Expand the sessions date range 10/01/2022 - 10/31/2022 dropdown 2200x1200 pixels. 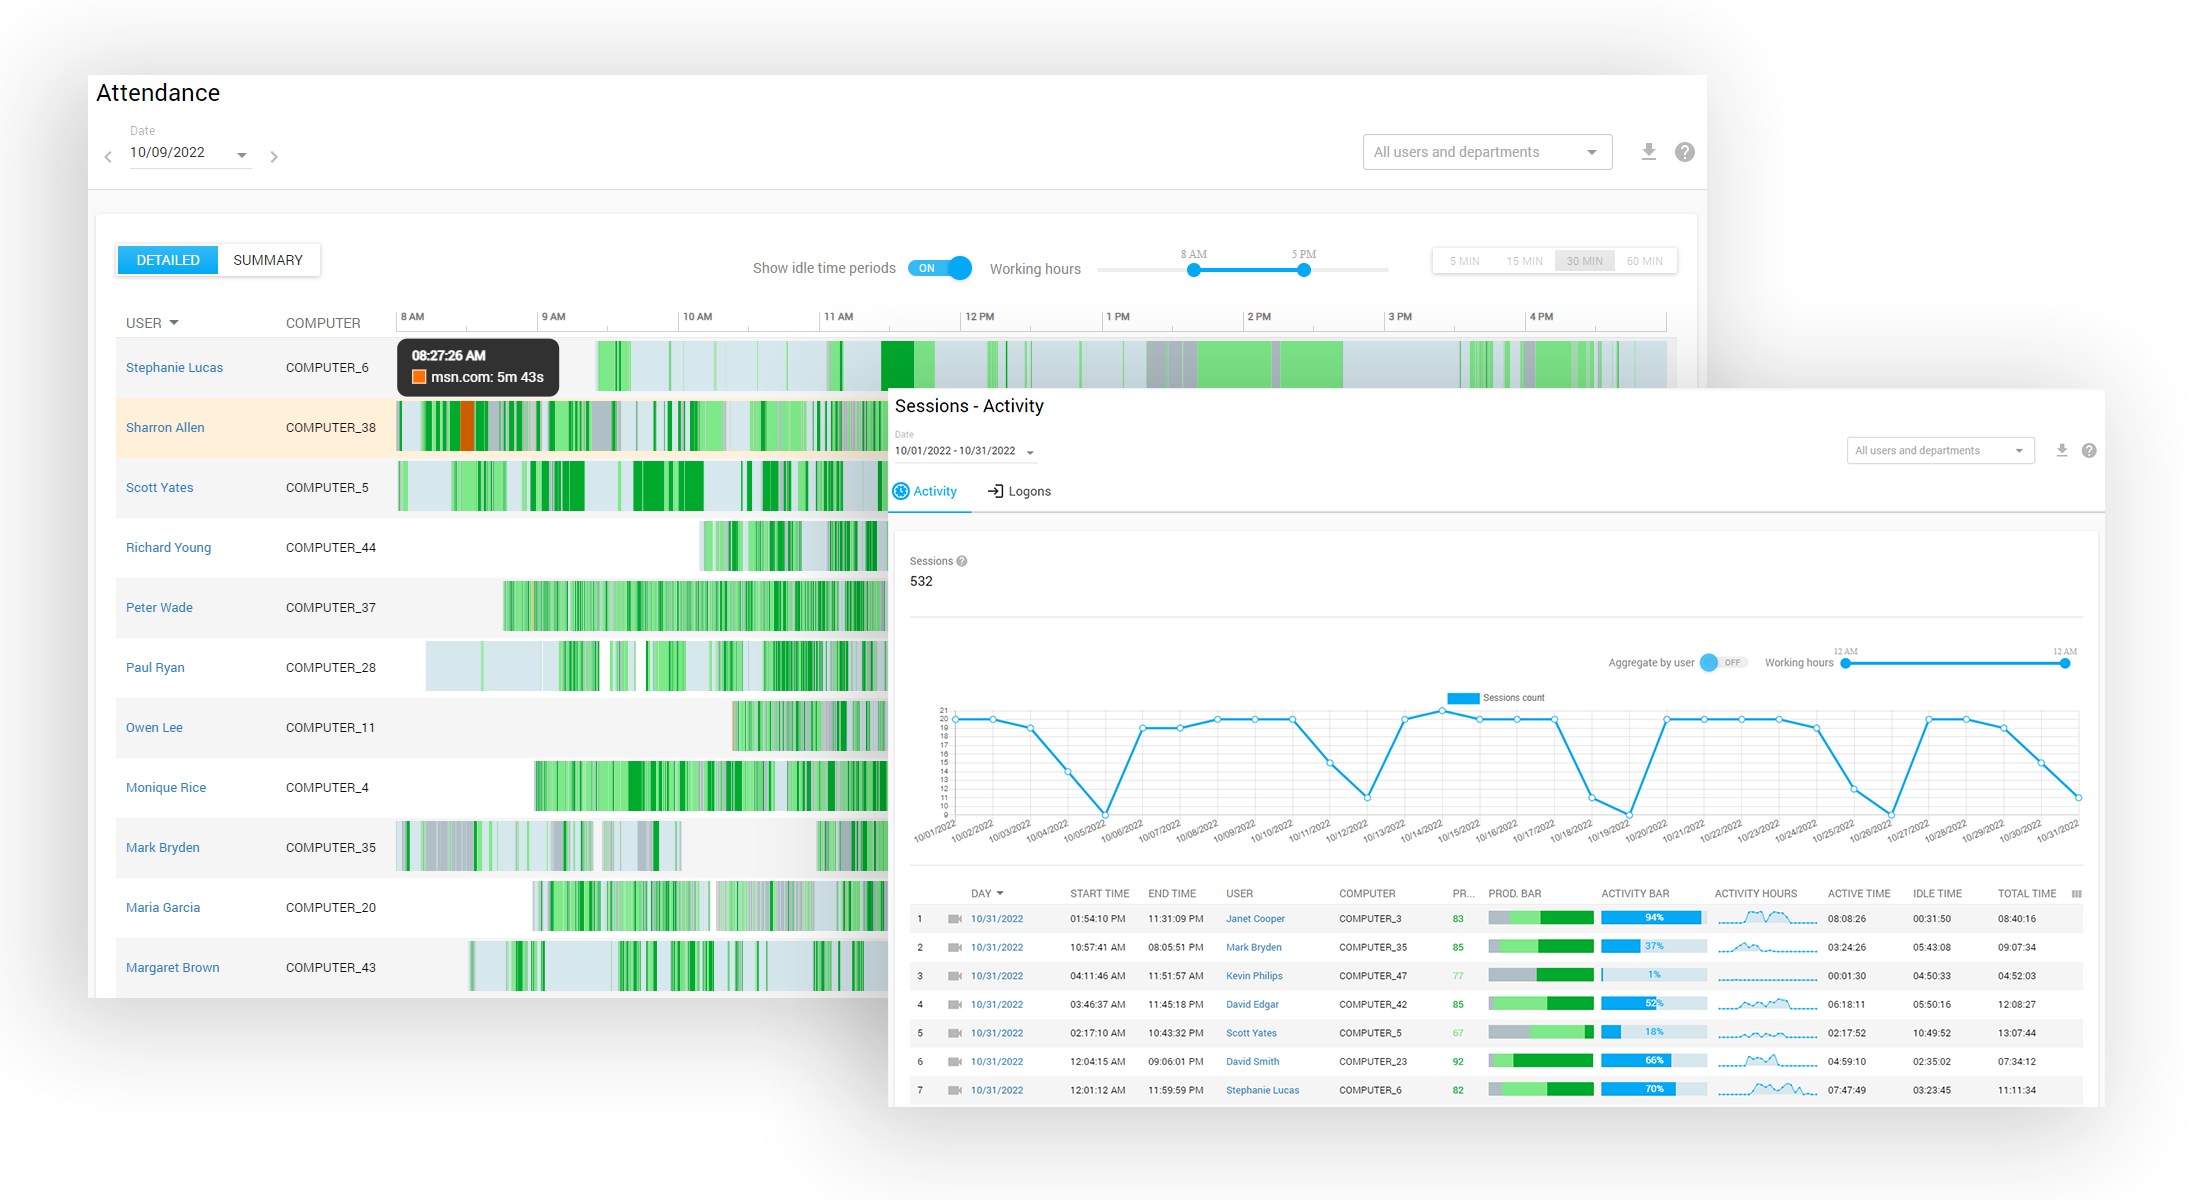click(x=1030, y=452)
